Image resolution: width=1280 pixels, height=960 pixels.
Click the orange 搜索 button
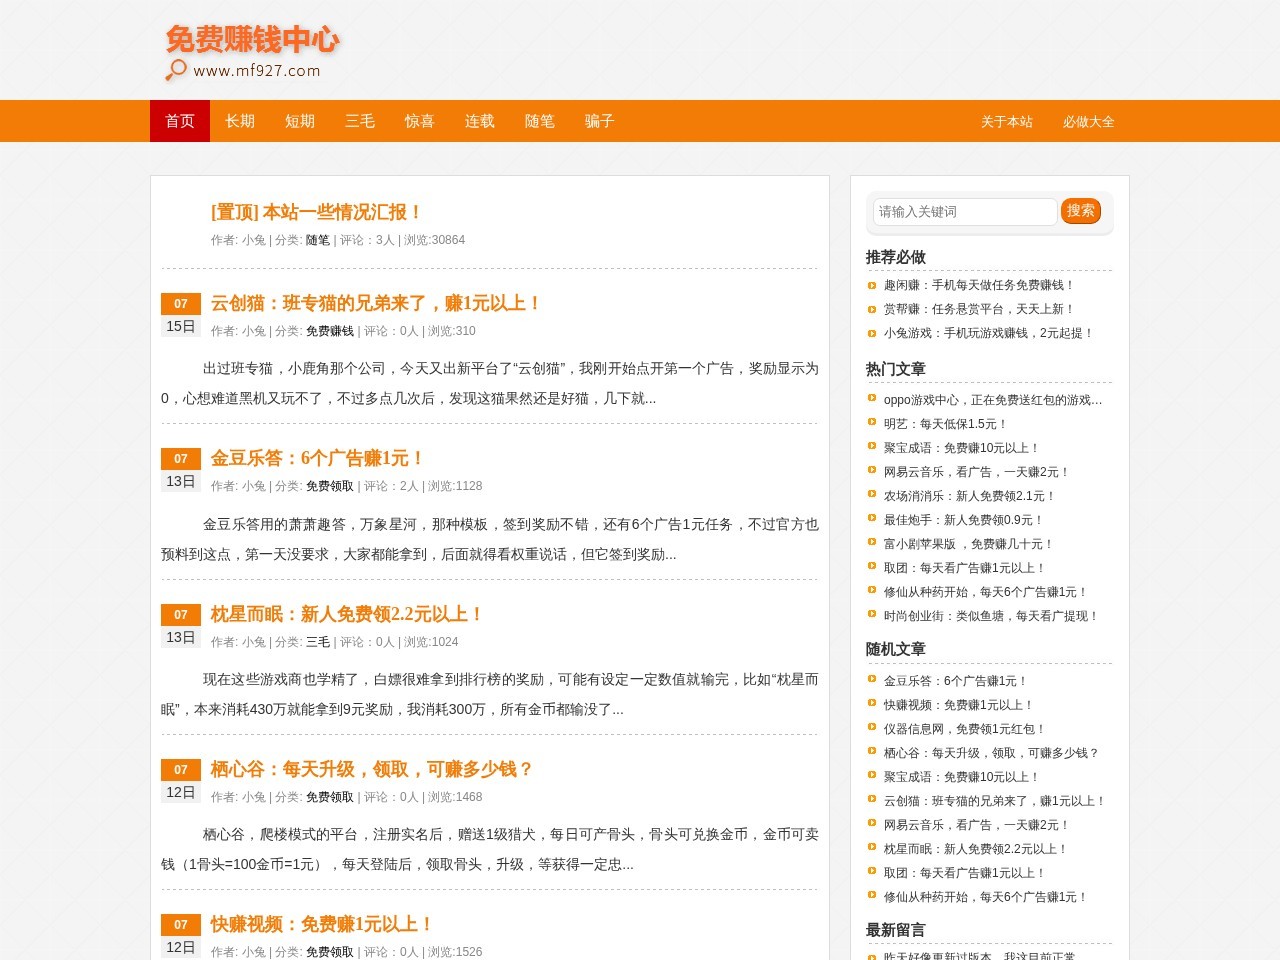[1081, 211]
